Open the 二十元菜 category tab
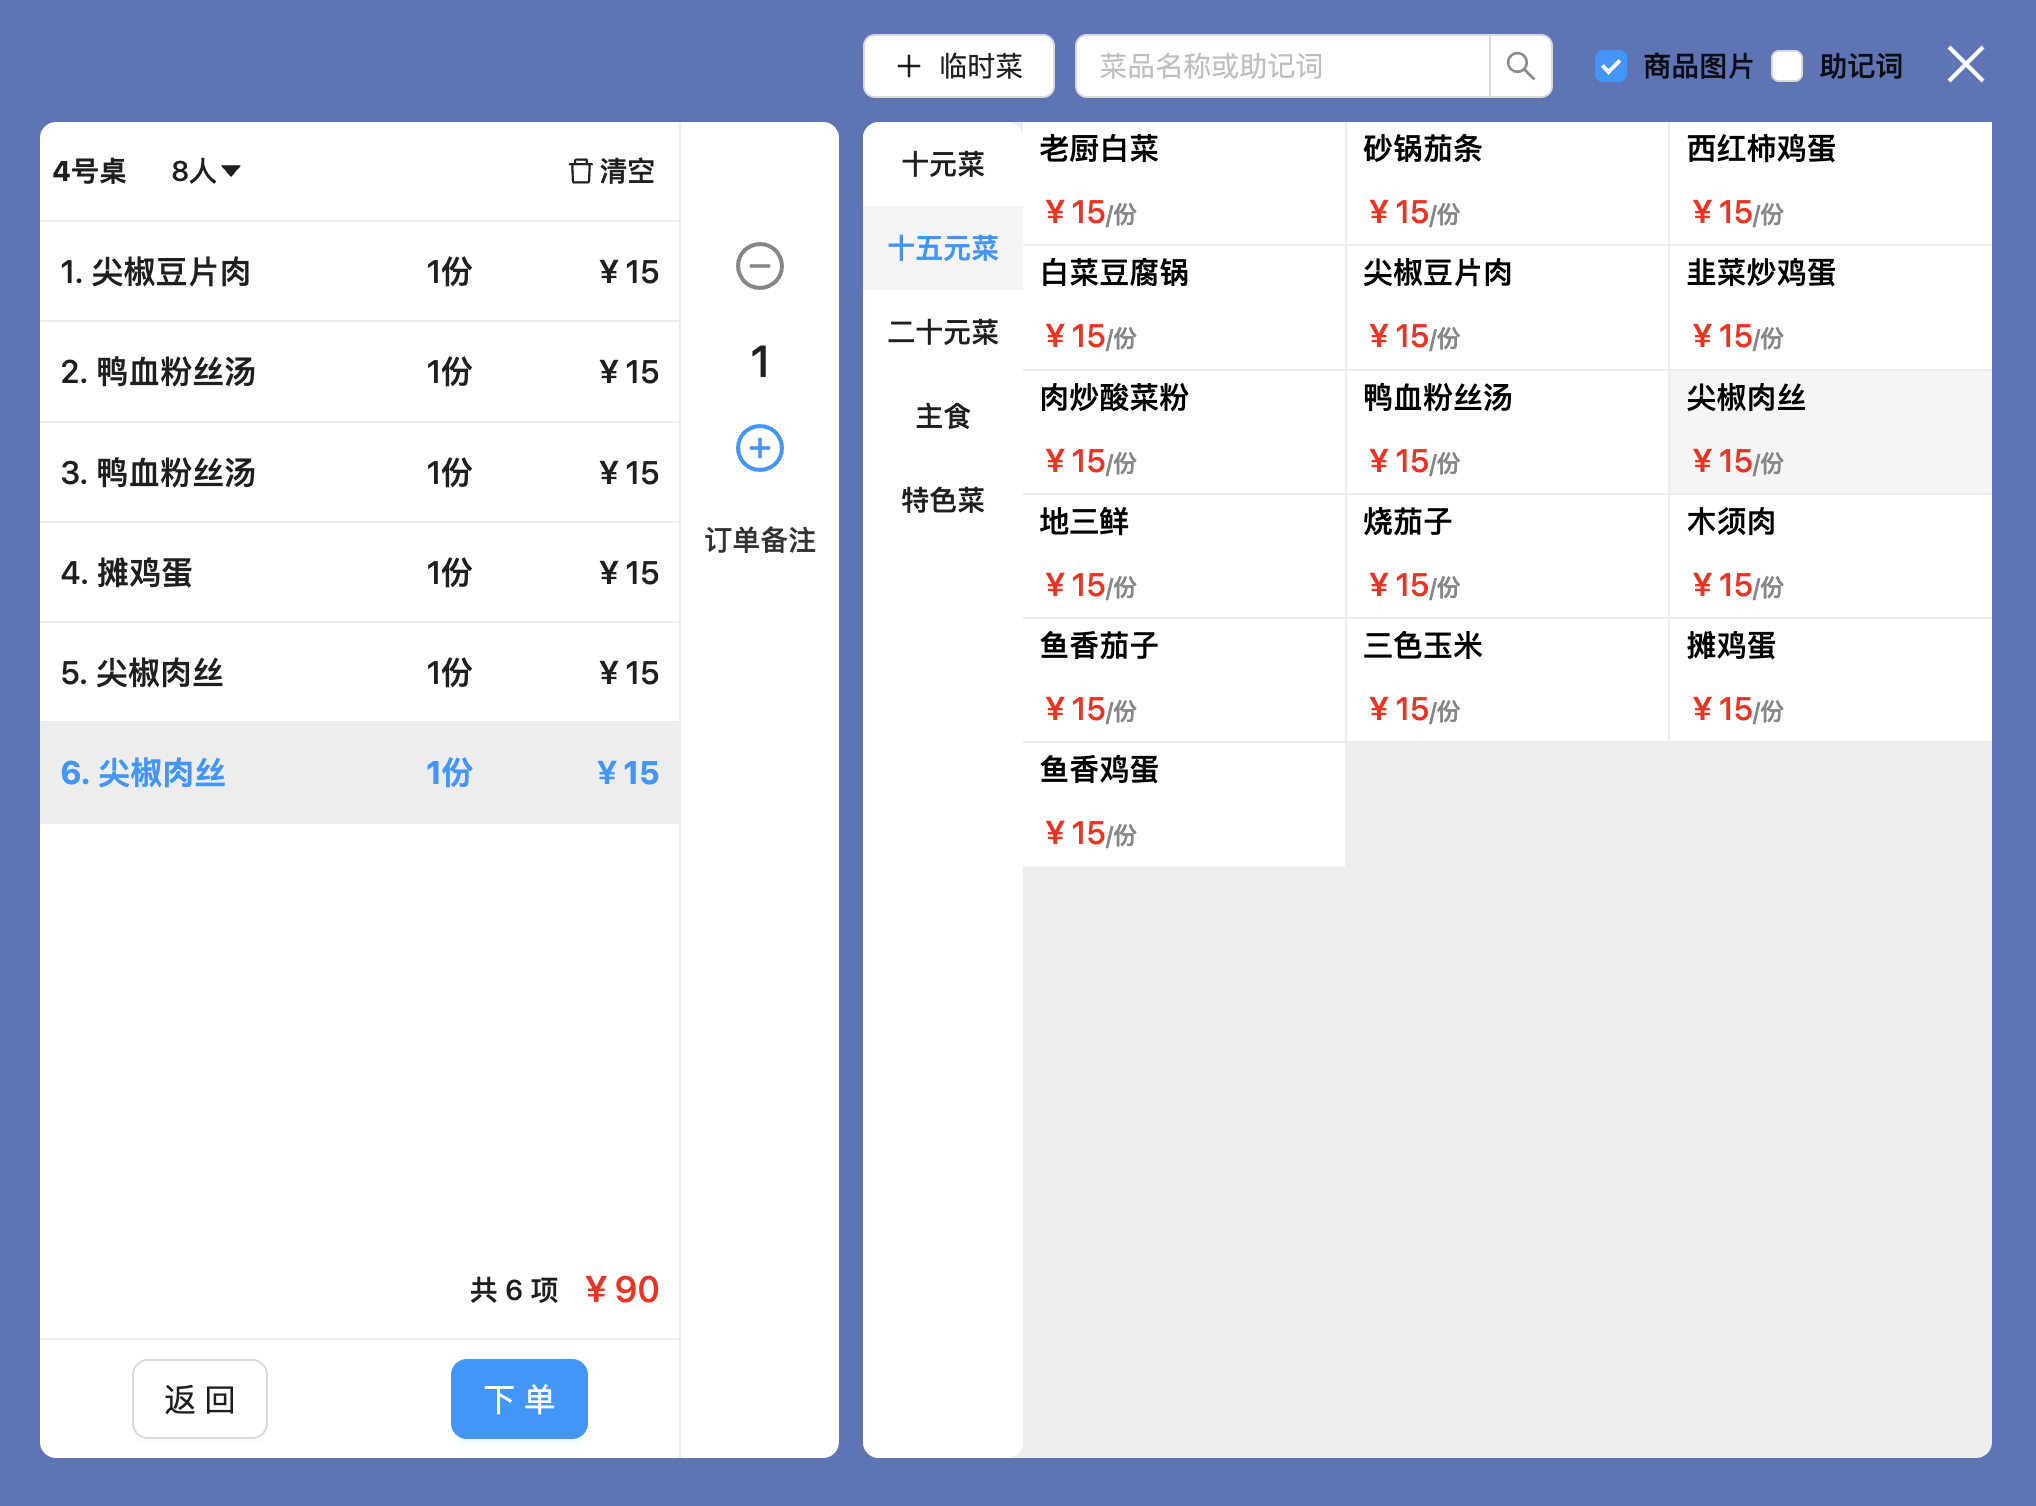The width and height of the screenshot is (2036, 1506). coord(942,332)
